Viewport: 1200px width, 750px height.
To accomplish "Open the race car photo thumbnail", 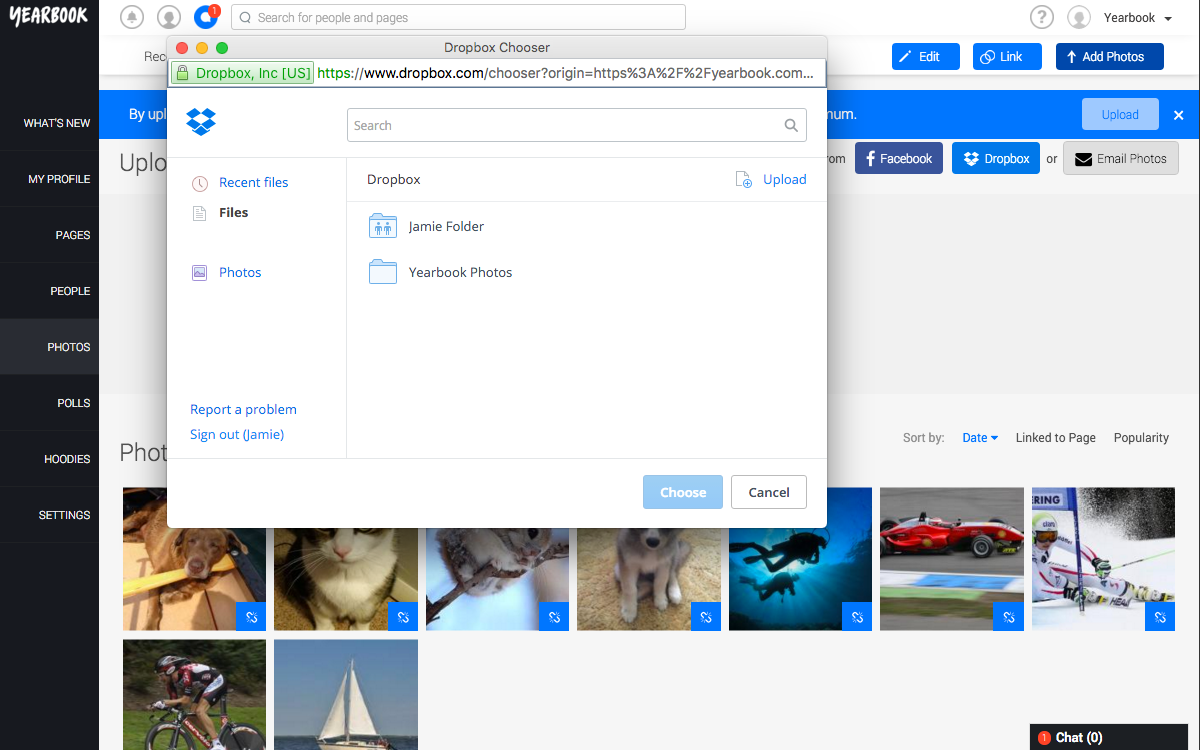I will point(952,559).
